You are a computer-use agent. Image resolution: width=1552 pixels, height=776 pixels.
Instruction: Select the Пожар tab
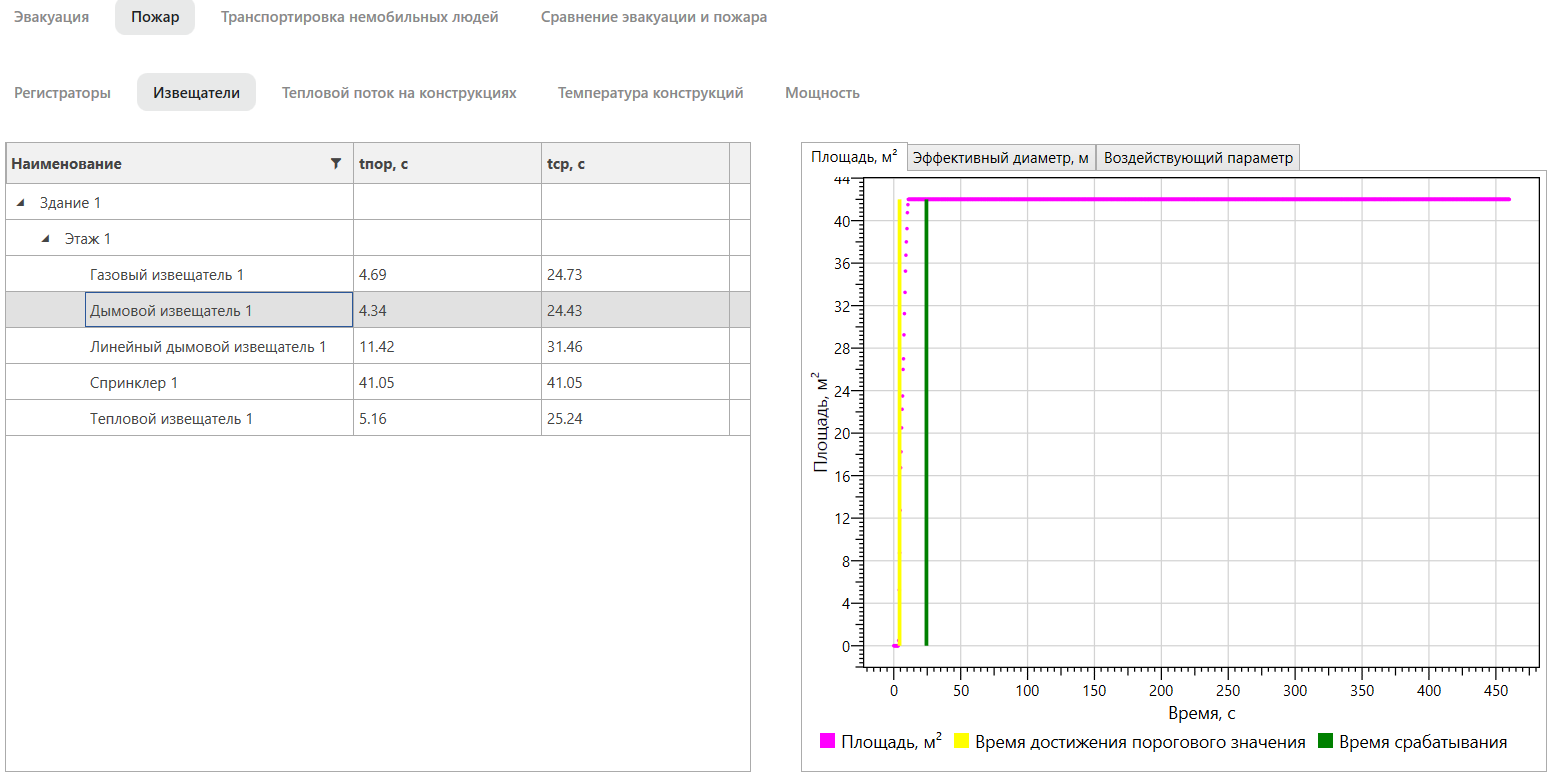pyautogui.click(x=155, y=17)
